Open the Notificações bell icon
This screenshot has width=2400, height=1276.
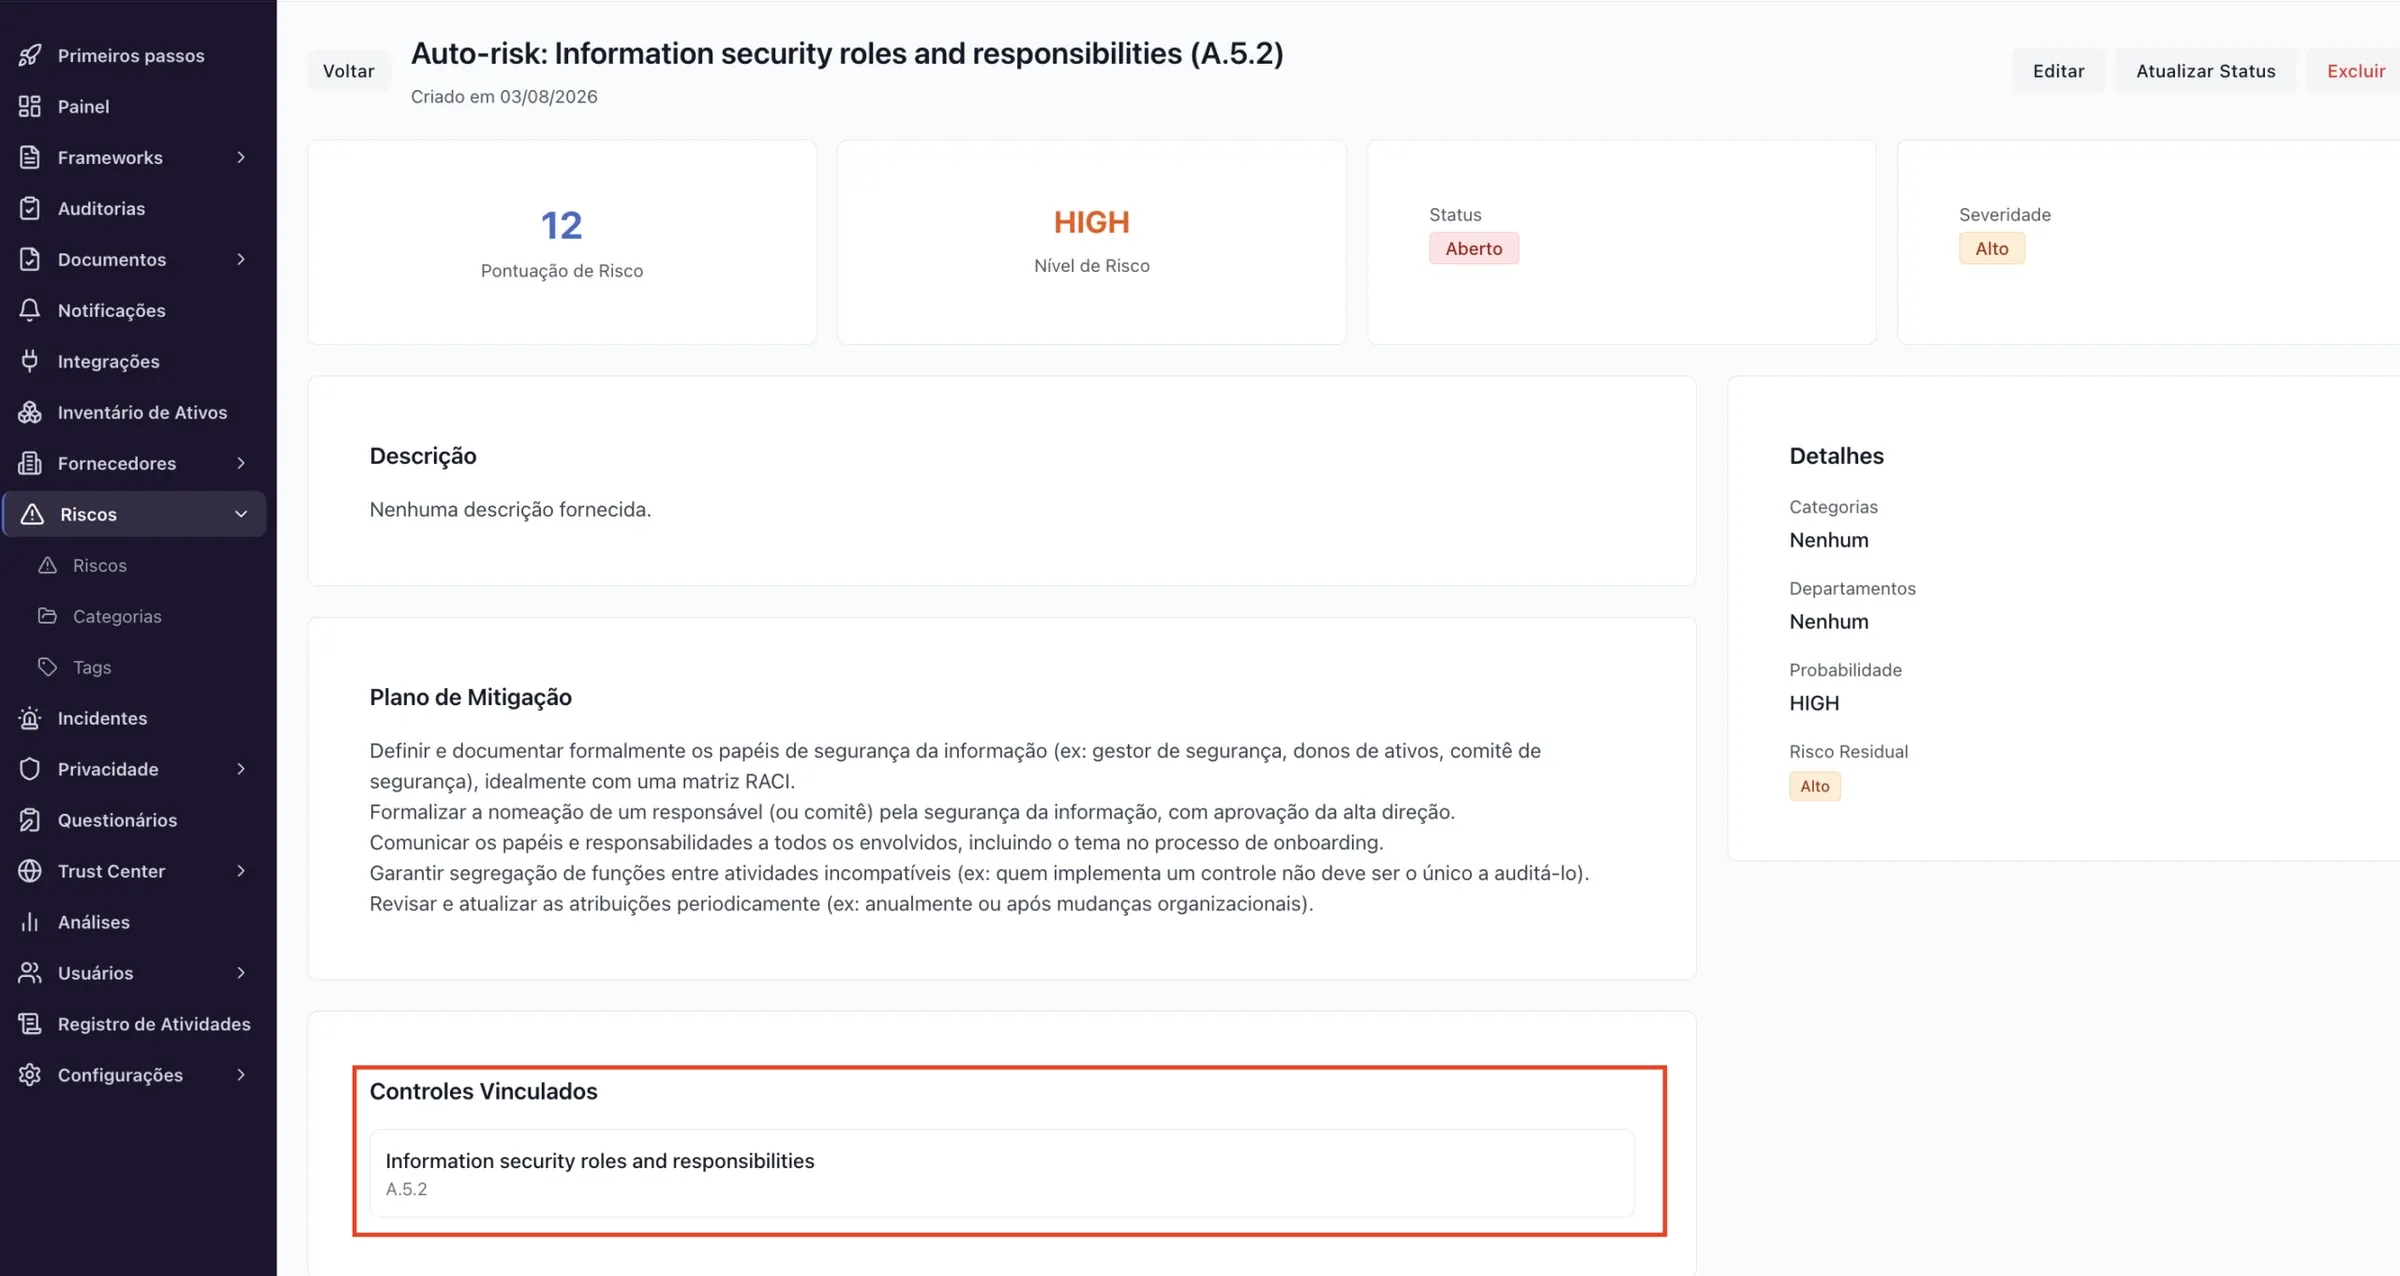[x=30, y=310]
